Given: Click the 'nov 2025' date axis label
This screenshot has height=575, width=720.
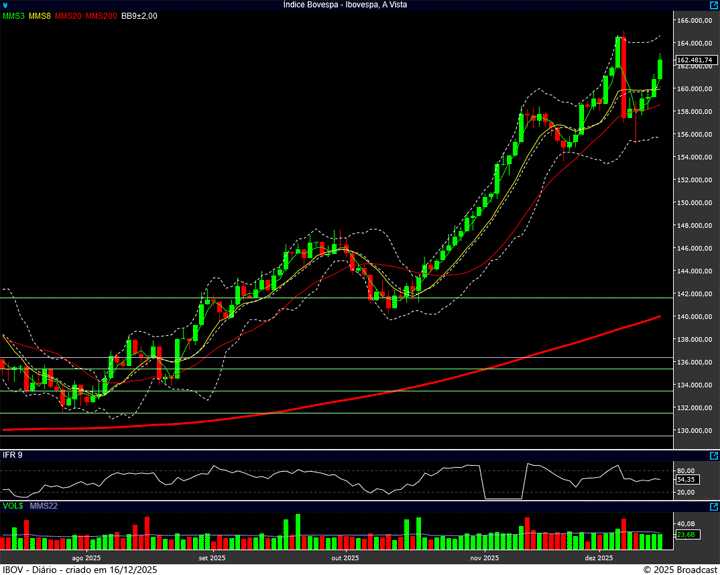Looking at the screenshot, I should pos(484,558).
